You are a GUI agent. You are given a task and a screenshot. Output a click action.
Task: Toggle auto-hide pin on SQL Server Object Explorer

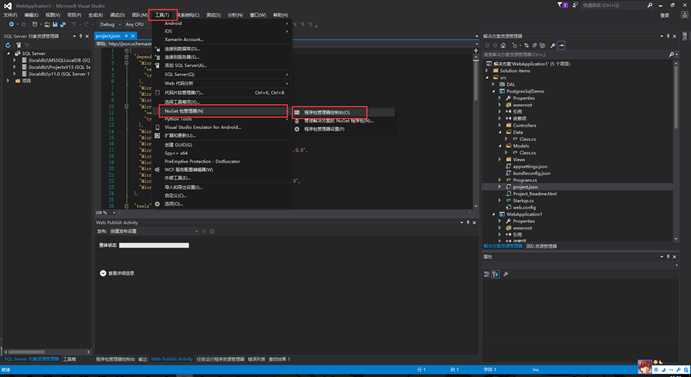[81, 36]
